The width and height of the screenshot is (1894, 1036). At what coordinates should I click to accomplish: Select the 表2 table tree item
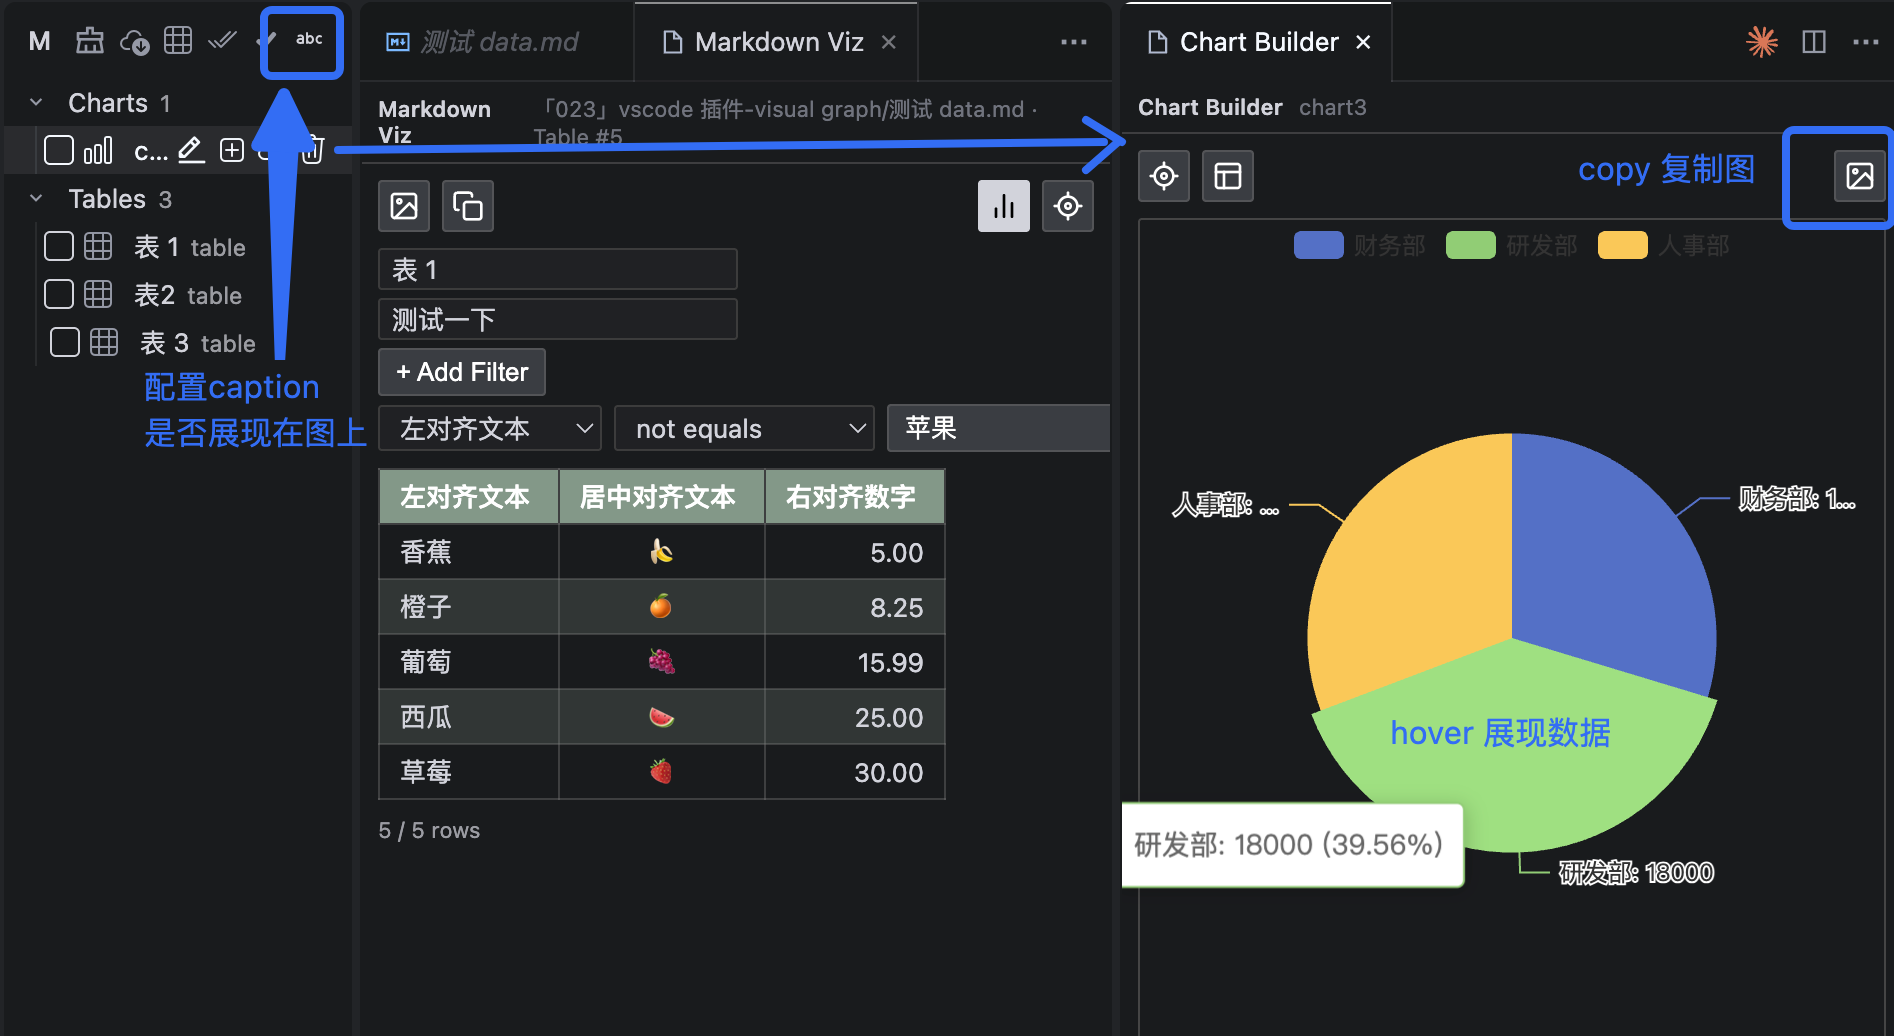178,294
